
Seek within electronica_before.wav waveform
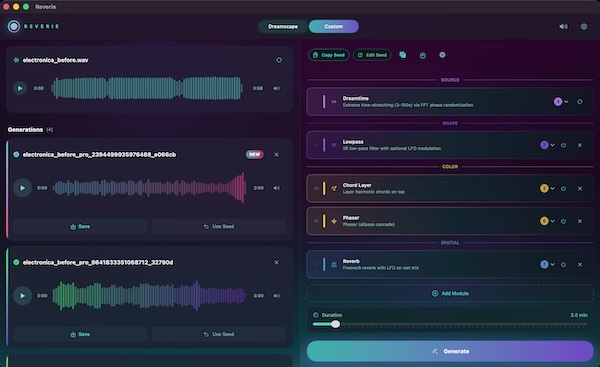tap(147, 88)
